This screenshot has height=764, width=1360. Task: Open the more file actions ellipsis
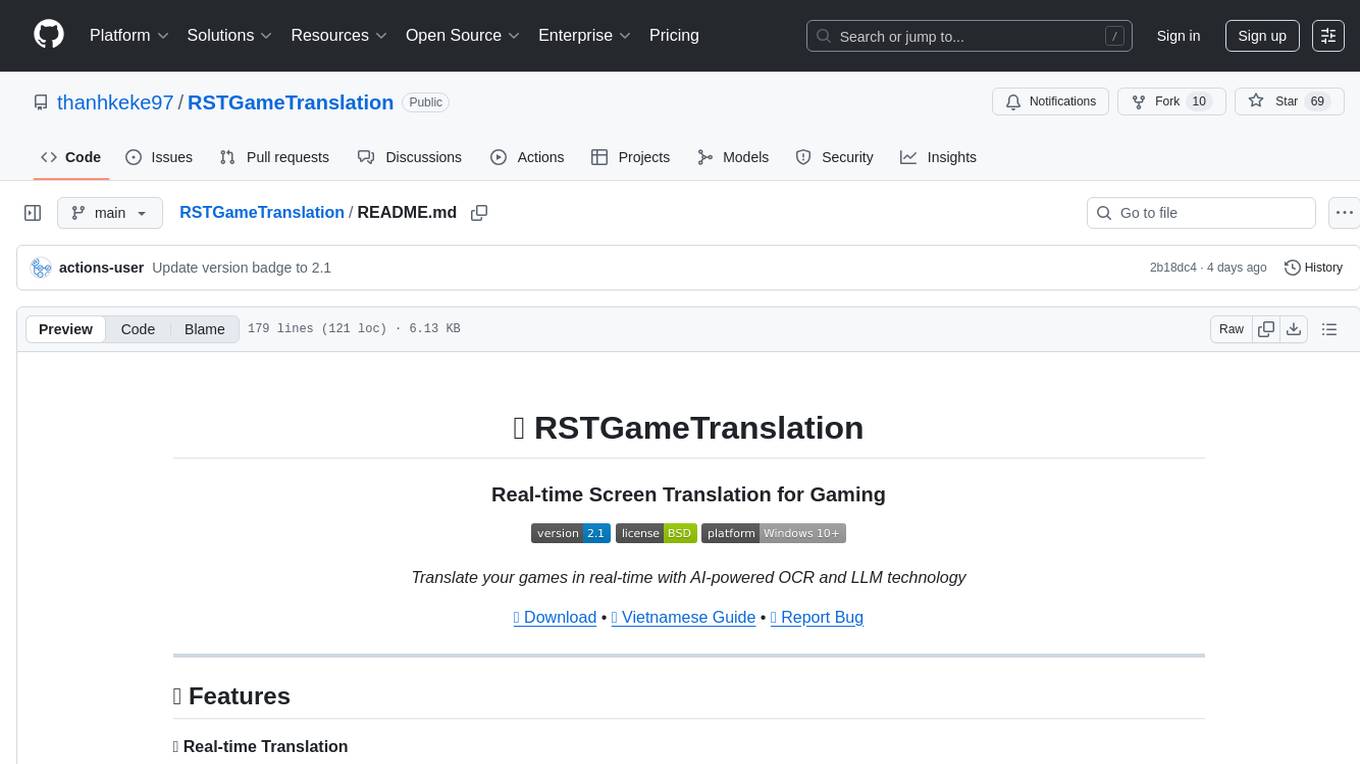point(1344,213)
